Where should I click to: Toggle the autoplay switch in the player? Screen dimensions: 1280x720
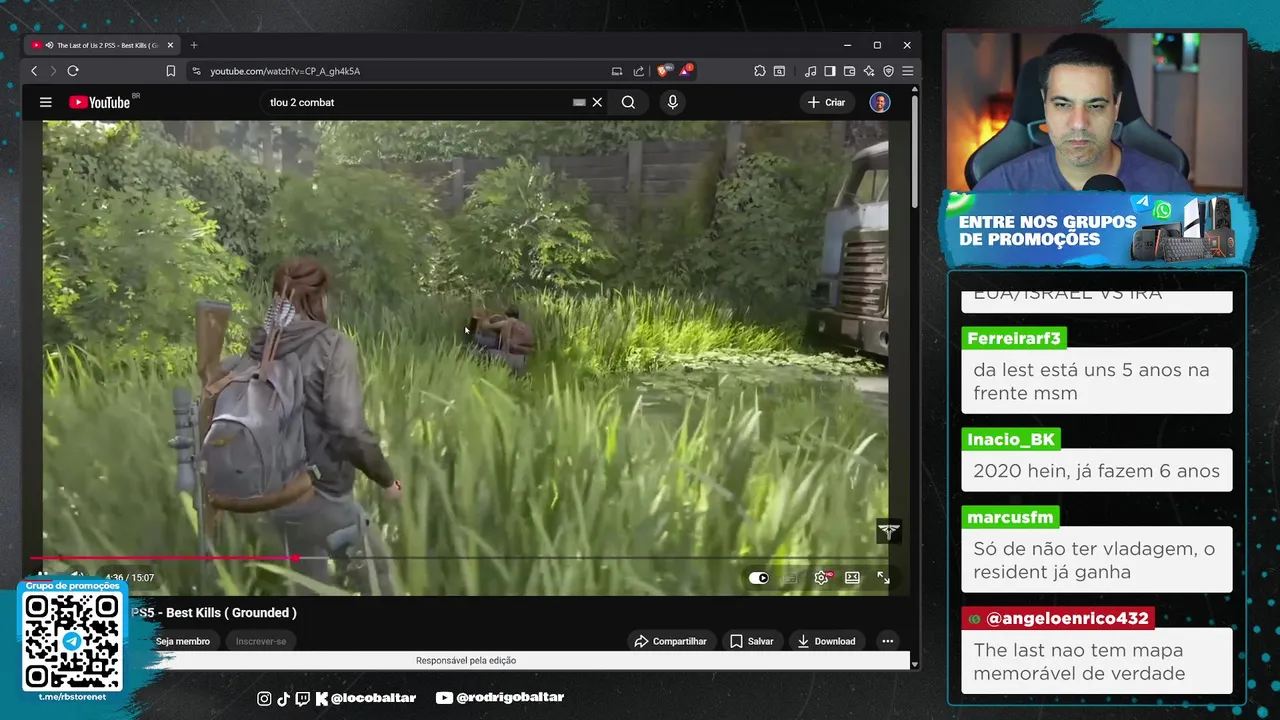pyautogui.click(x=759, y=578)
